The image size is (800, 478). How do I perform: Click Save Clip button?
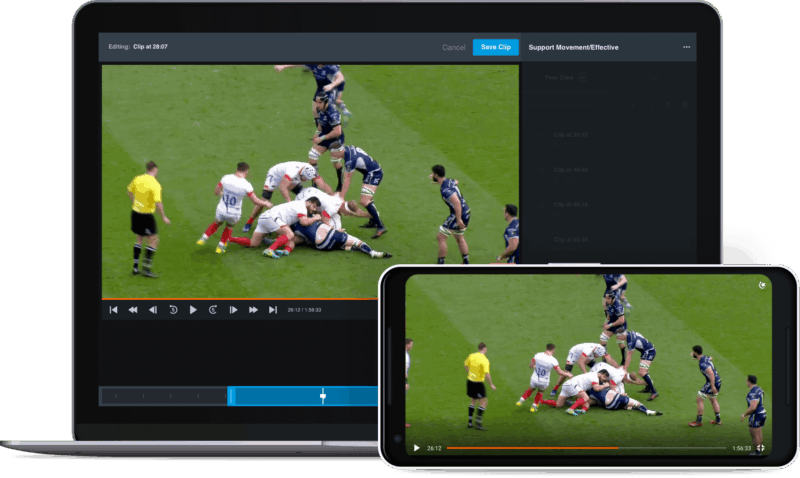[495, 47]
